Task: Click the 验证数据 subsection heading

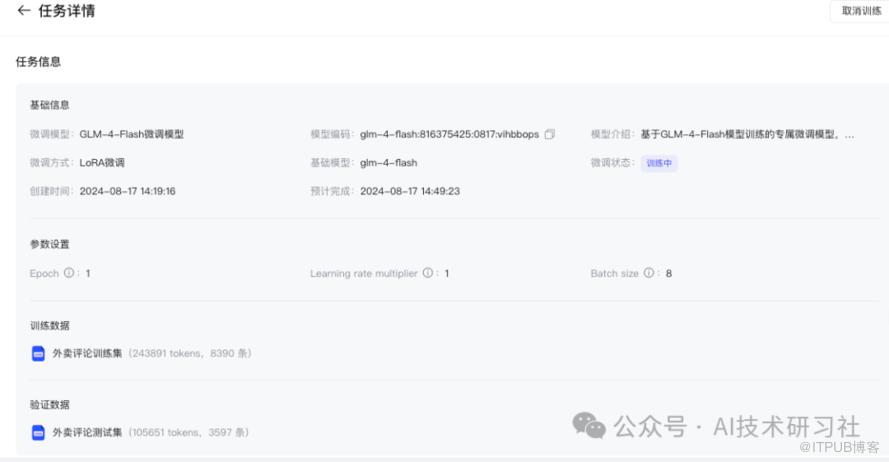Action: coord(49,405)
